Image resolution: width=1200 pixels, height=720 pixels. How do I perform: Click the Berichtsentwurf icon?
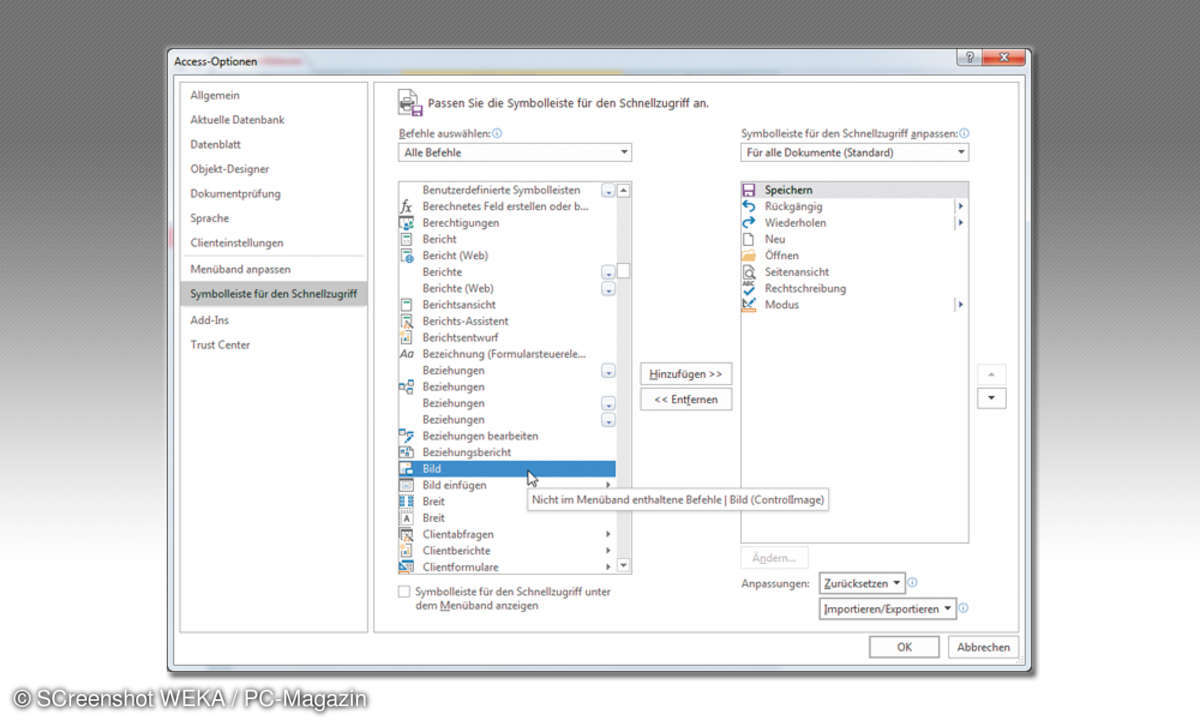pyautogui.click(x=406, y=338)
